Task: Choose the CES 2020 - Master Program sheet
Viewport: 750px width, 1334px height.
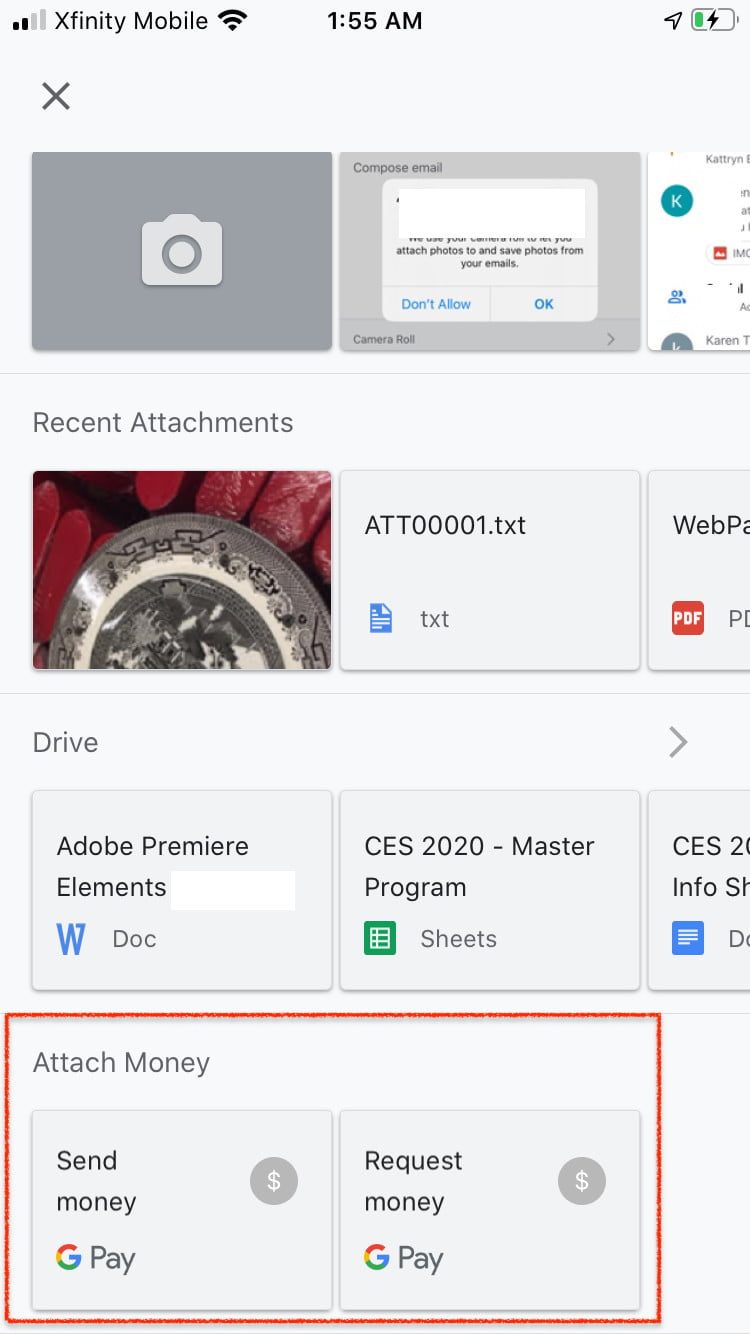Action: click(489, 890)
